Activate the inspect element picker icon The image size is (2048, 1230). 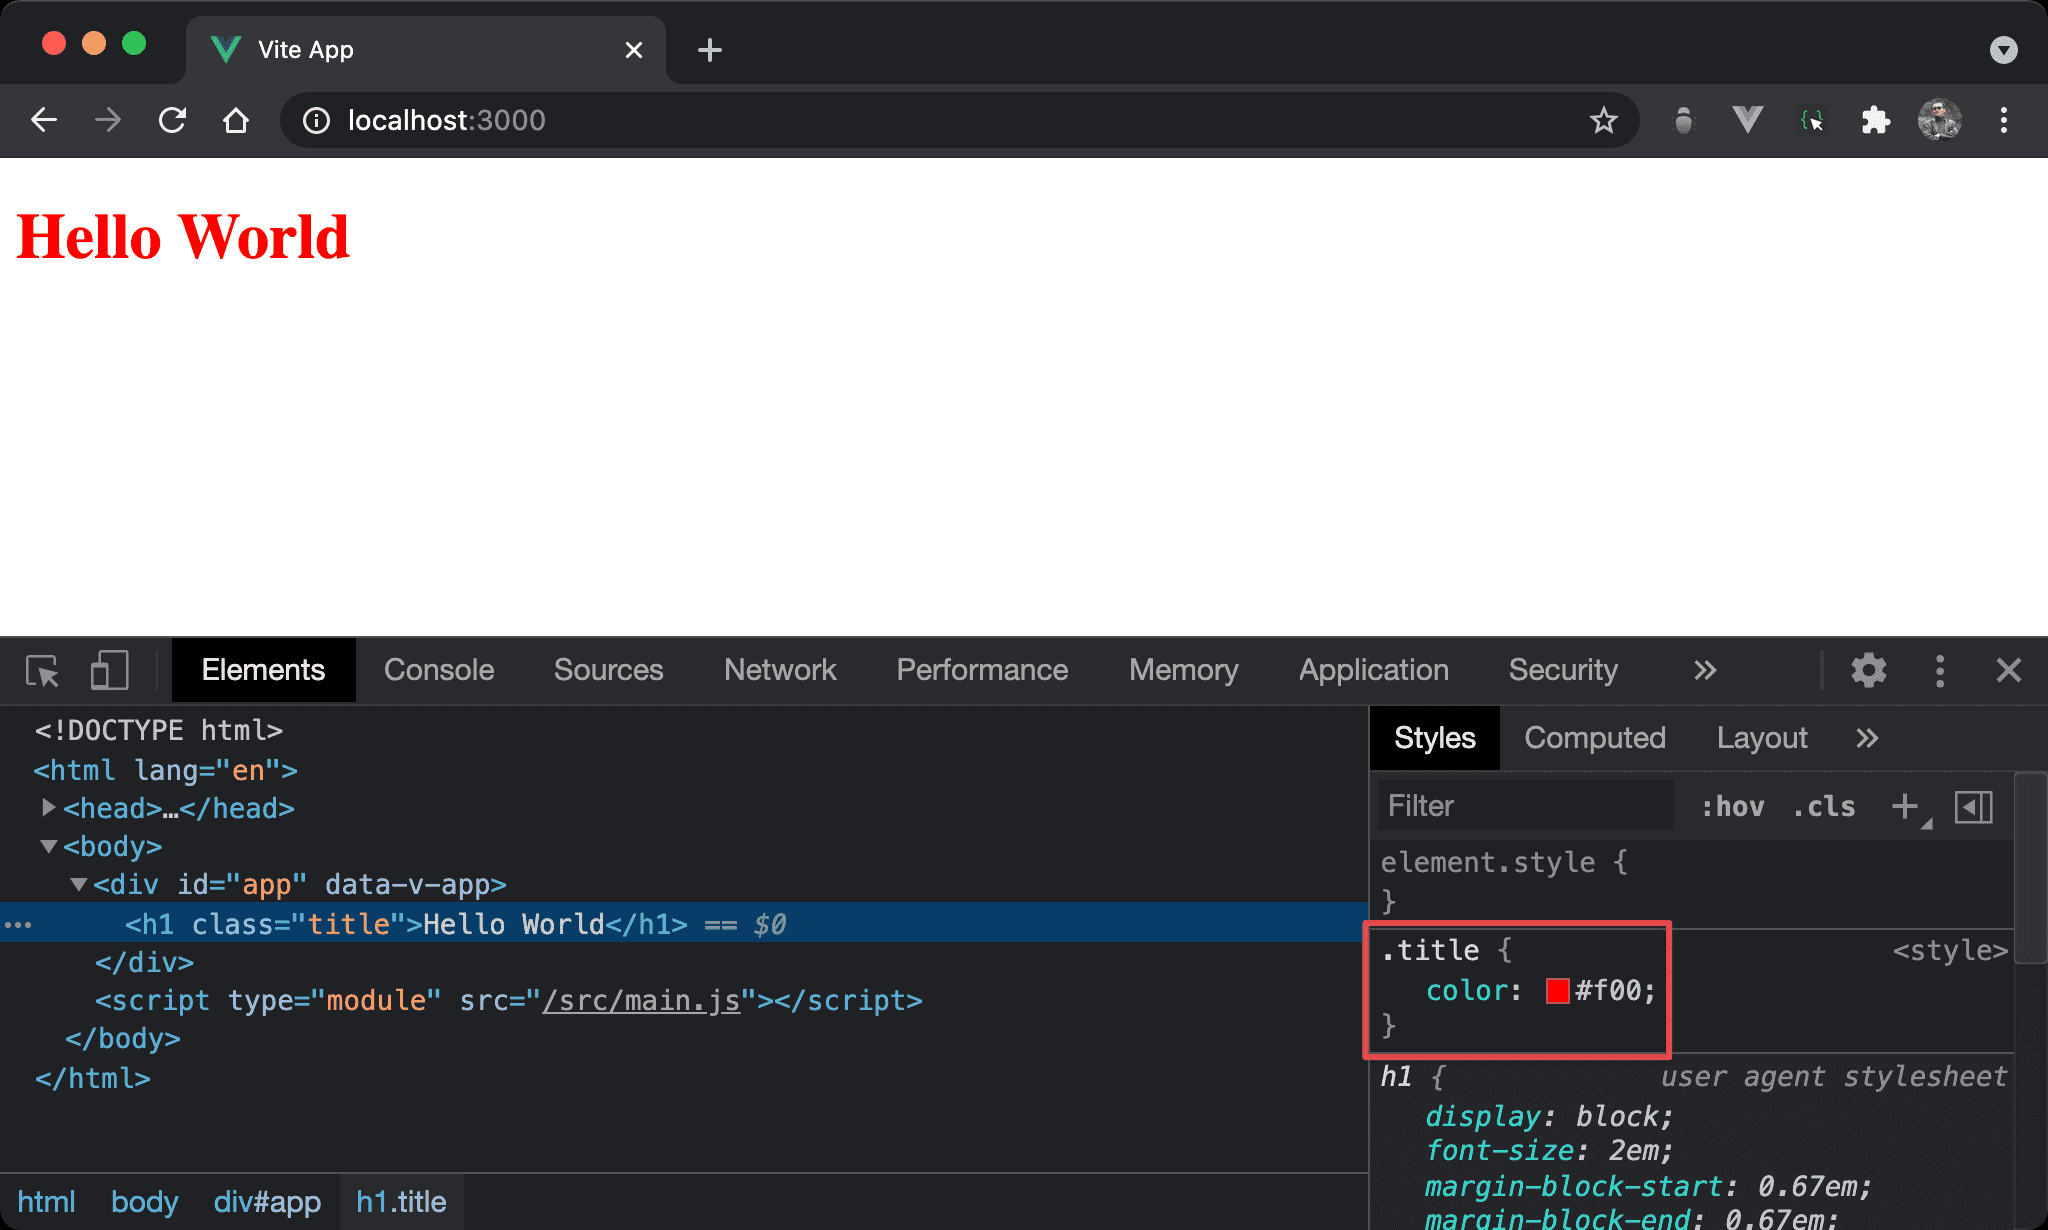(42, 670)
